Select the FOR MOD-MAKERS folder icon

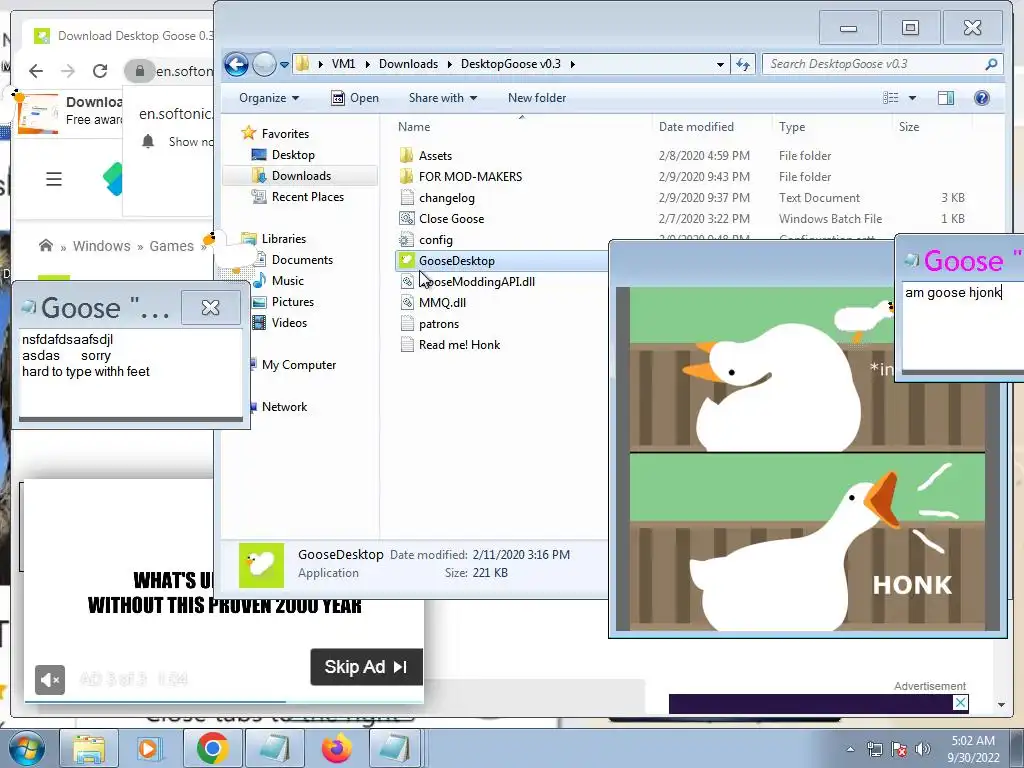[x=407, y=176]
